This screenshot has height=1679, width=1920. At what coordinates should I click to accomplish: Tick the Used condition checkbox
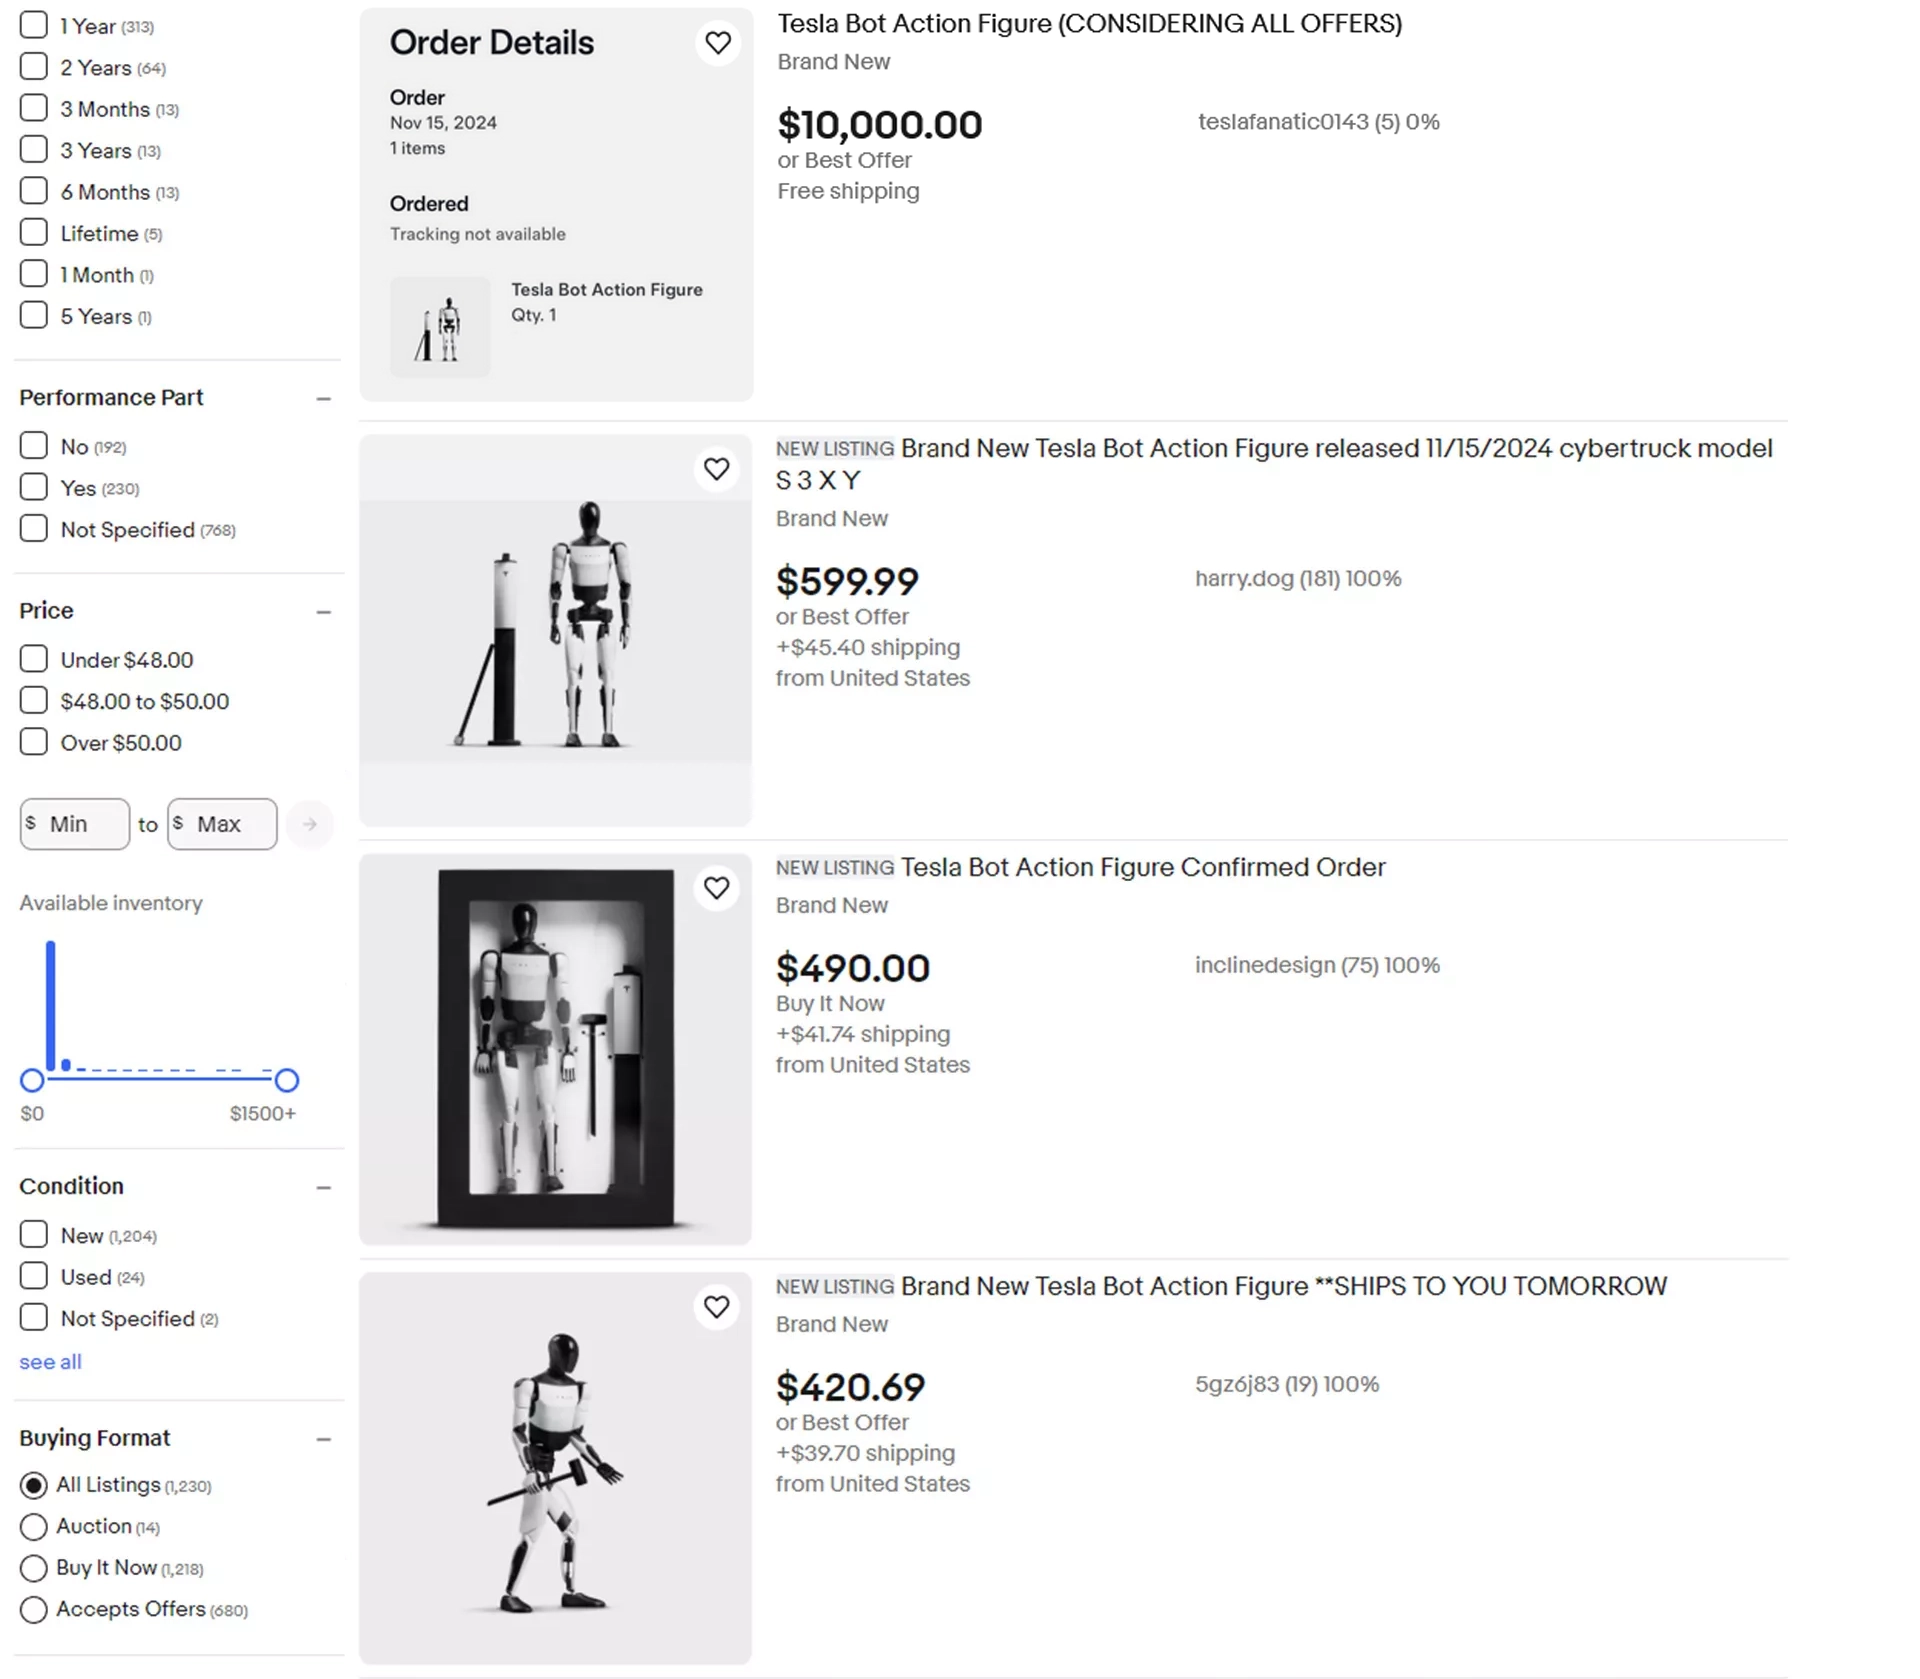click(34, 1276)
